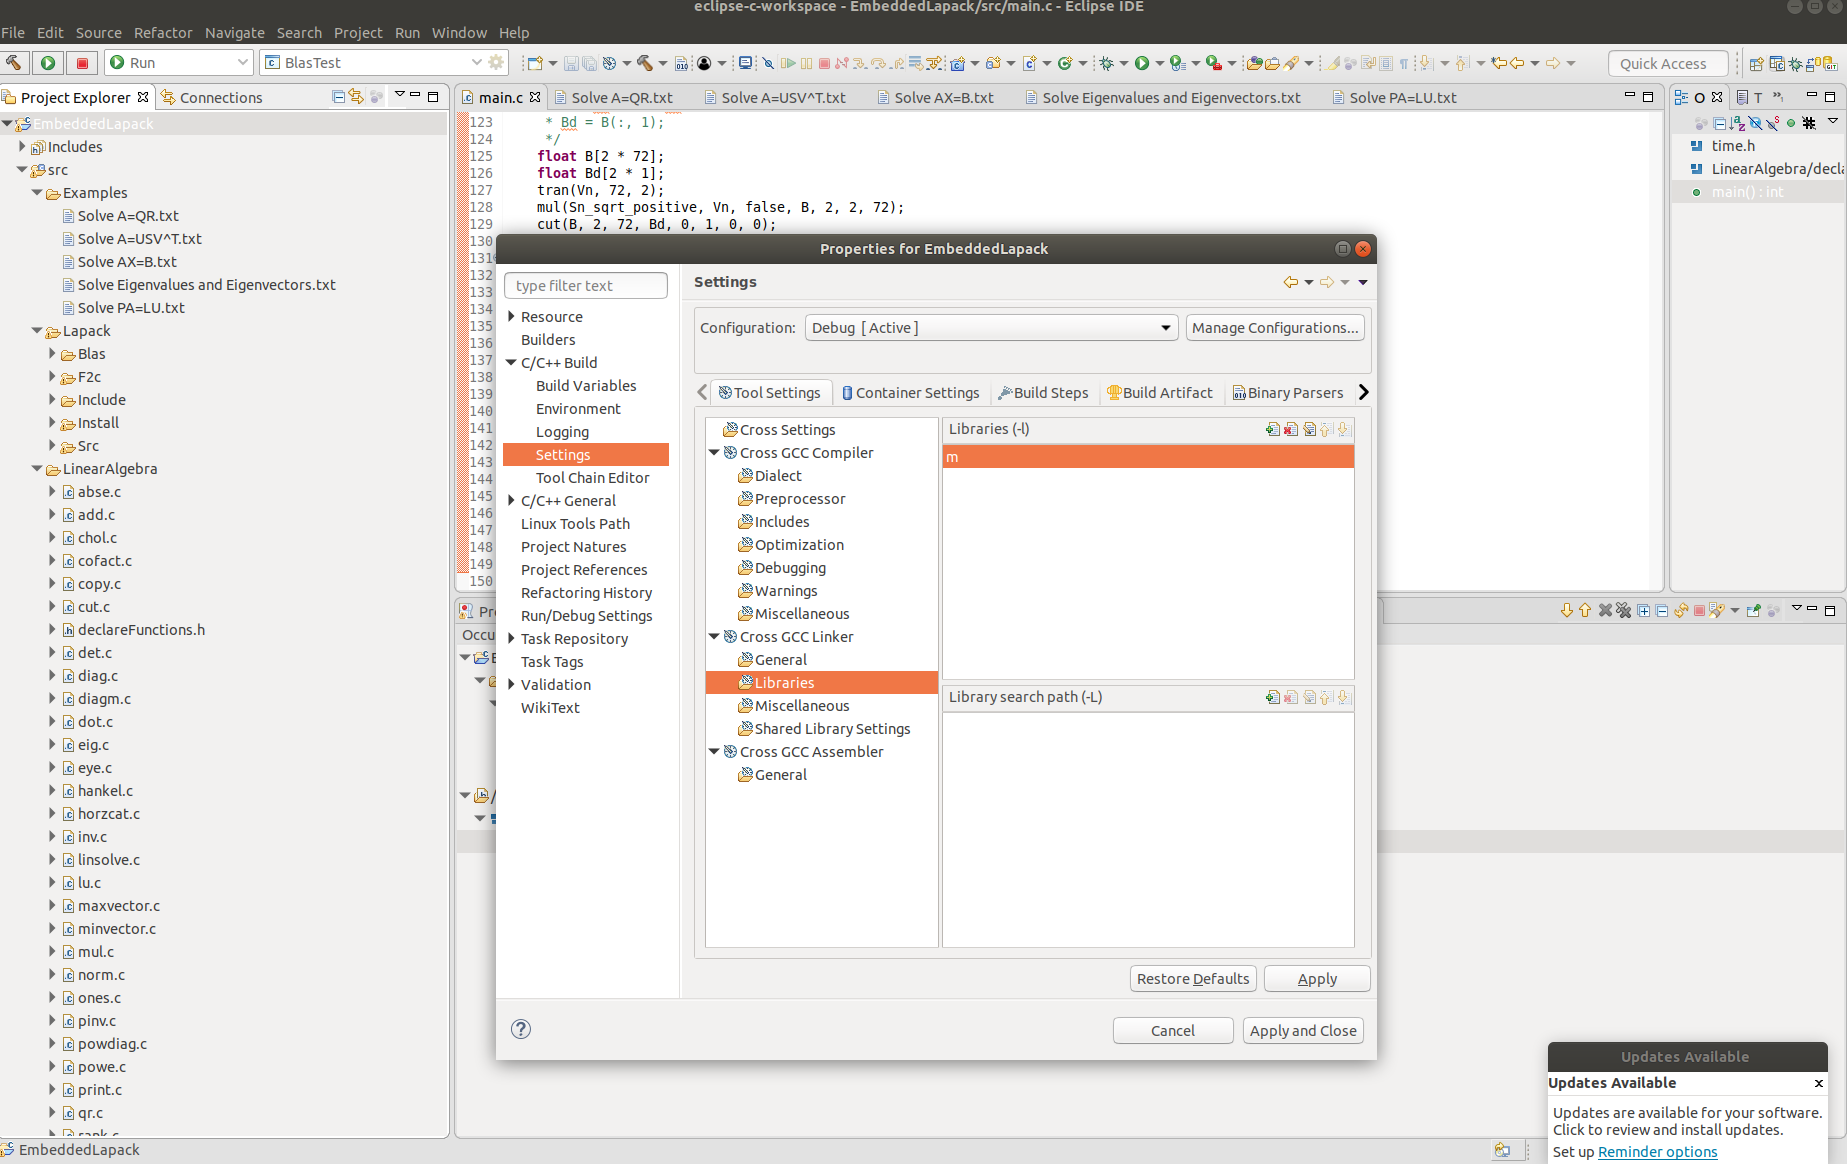Open launch configuration gear settings
This screenshot has height=1164, width=1847.
tap(496, 62)
